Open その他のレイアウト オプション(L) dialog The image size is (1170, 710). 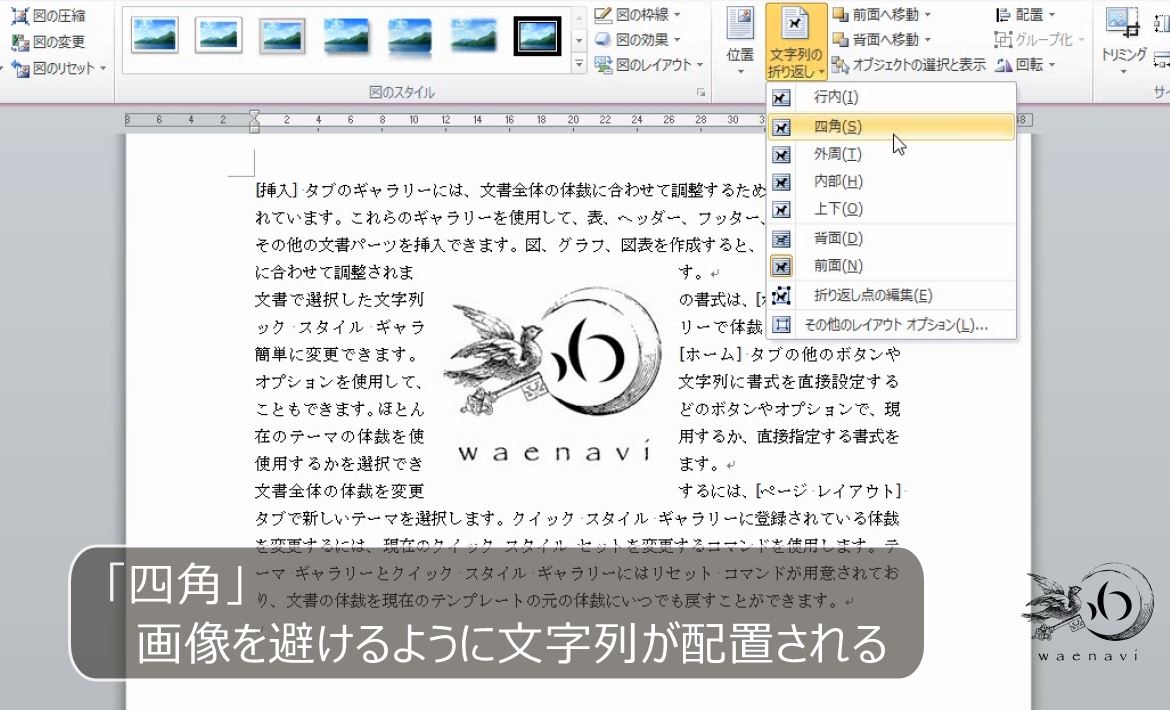coord(892,325)
